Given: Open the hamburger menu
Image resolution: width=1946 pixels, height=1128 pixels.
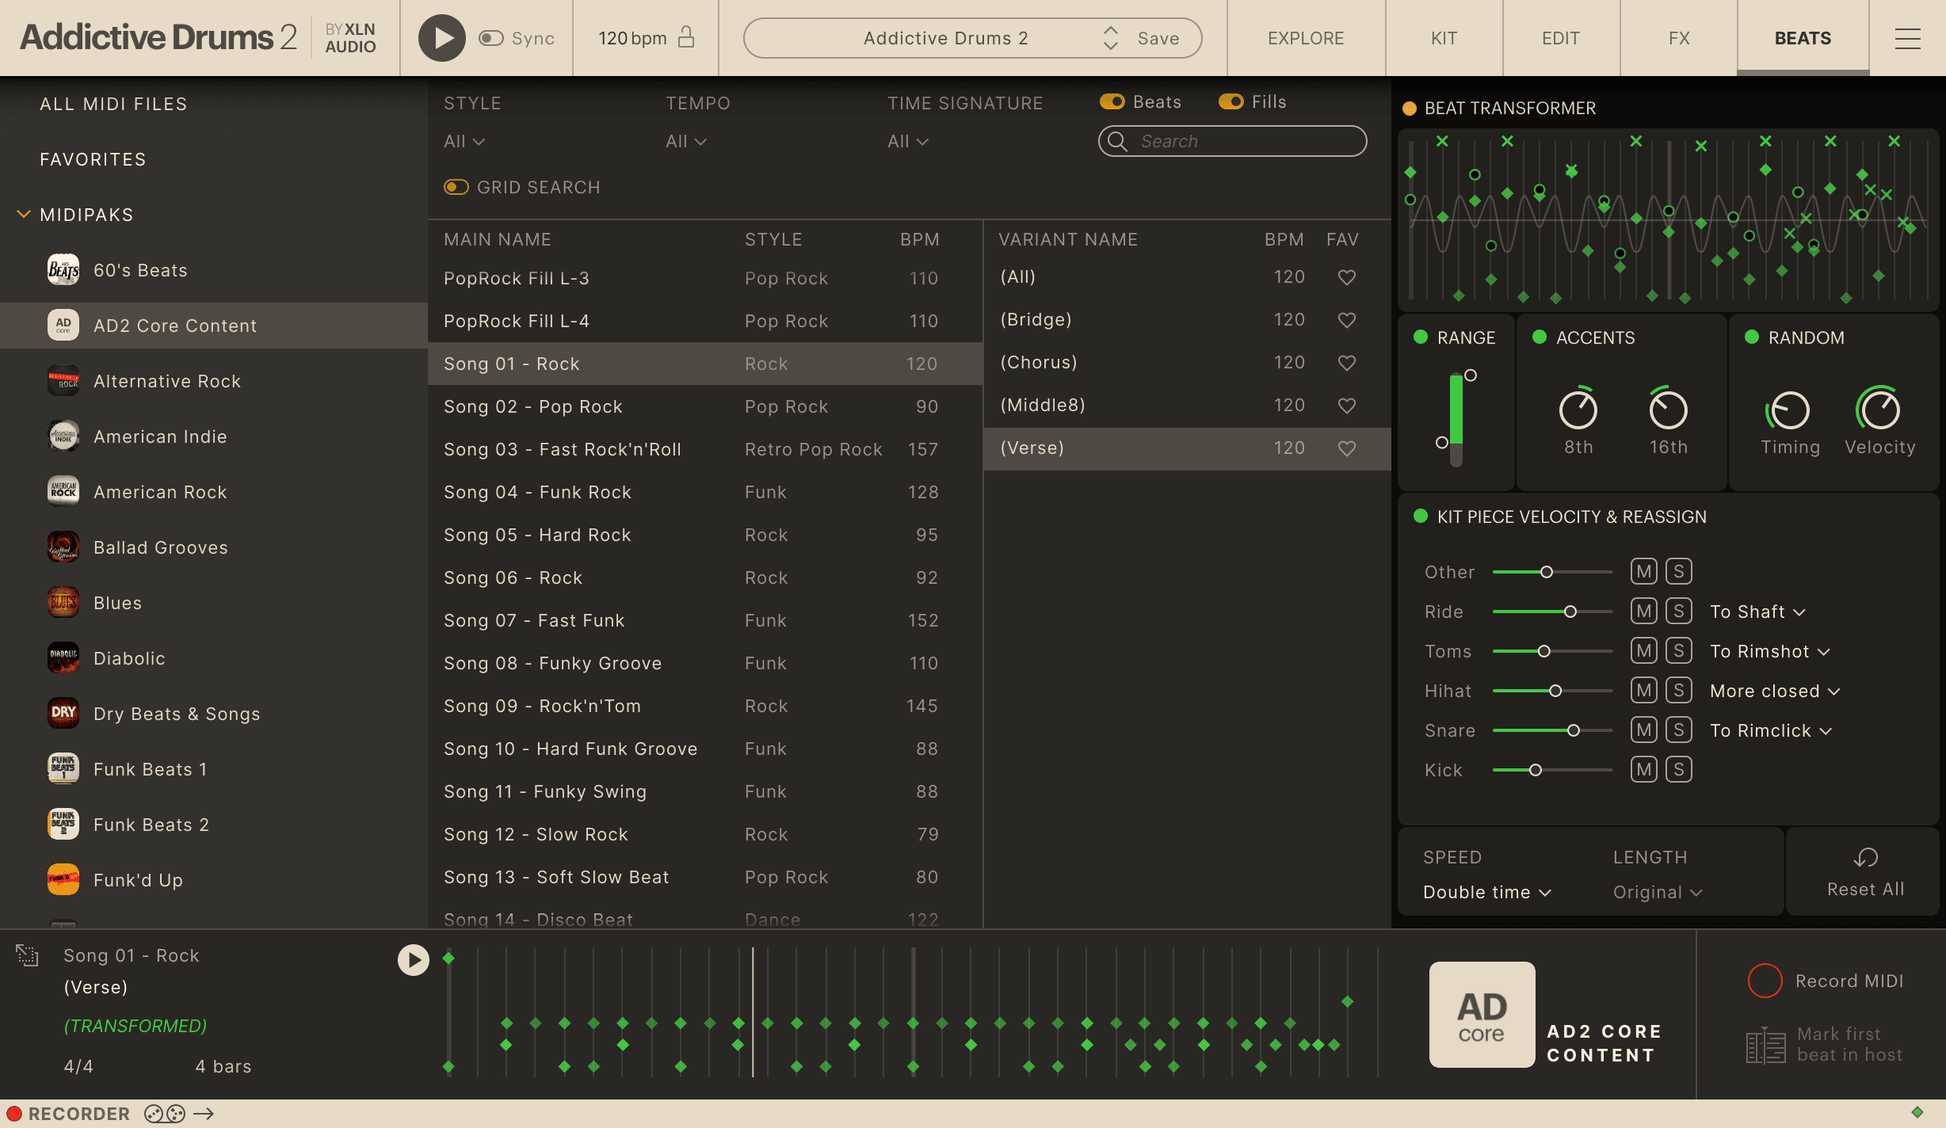Looking at the screenshot, I should (1908, 38).
